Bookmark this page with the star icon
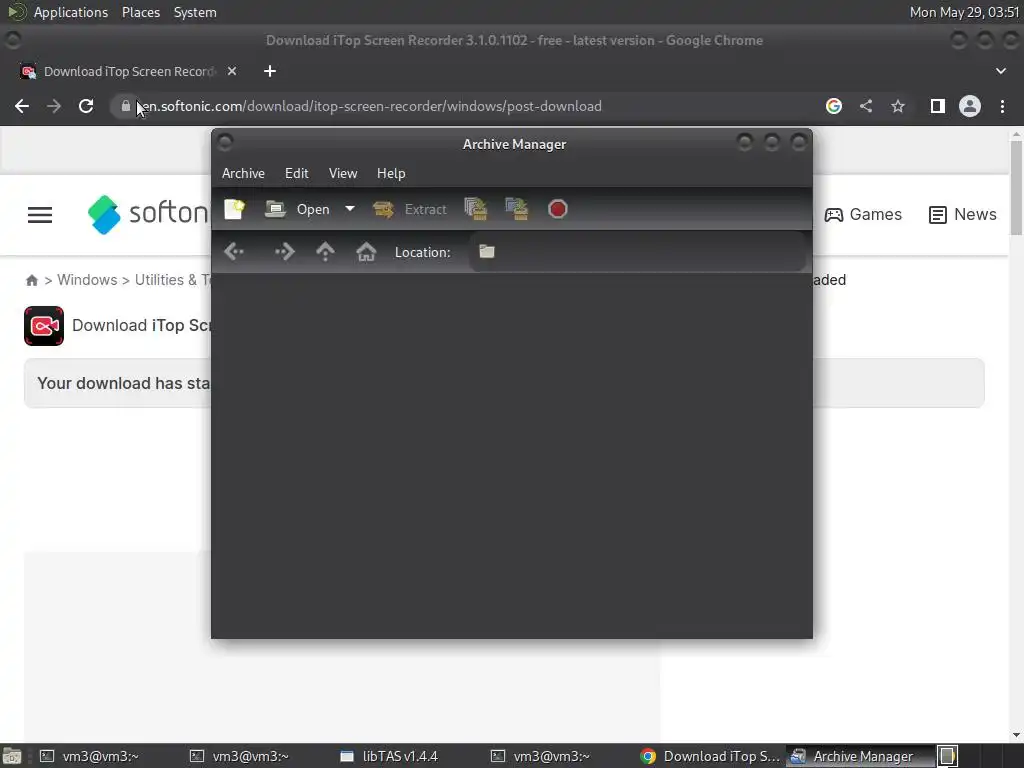This screenshot has width=1024, height=768. (898, 106)
